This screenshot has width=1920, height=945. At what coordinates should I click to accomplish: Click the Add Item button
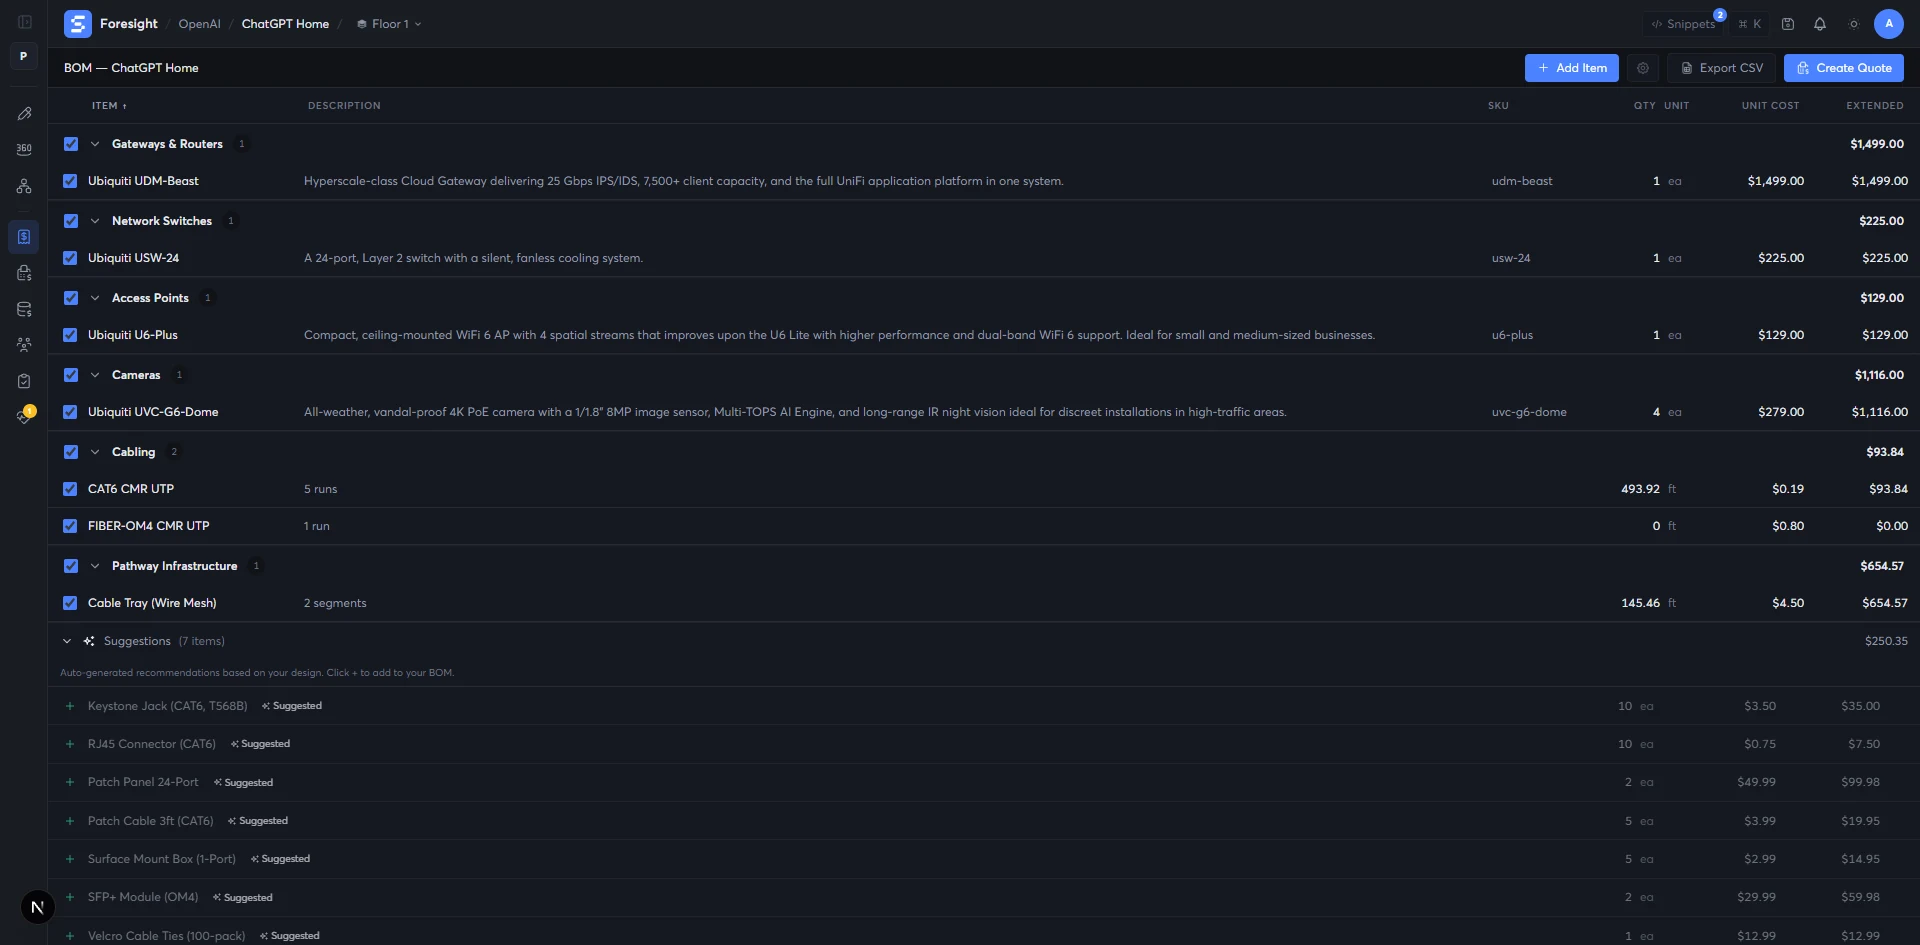[x=1572, y=68]
